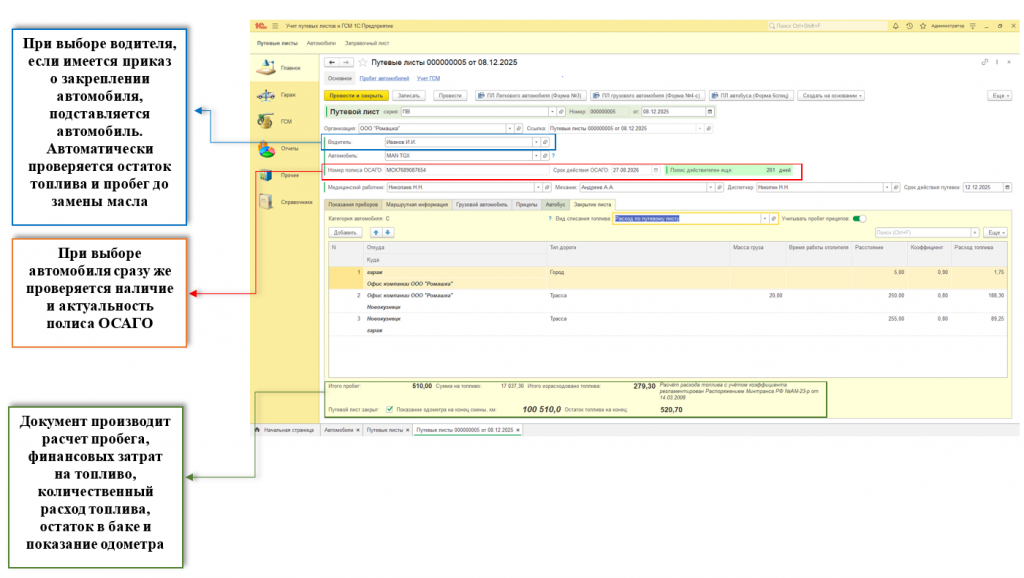Add this document to favorites with star
The height and width of the screenshot is (578, 1024).
363,62
